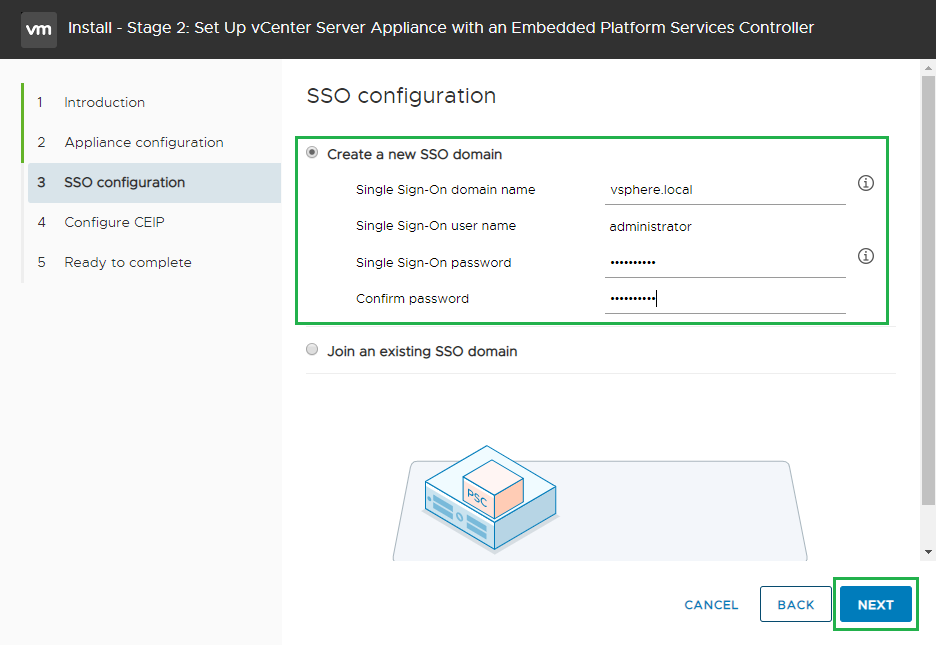Go to Introduction step in wizard
The height and width of the screenshot is (645, 936).
[104, 102]
